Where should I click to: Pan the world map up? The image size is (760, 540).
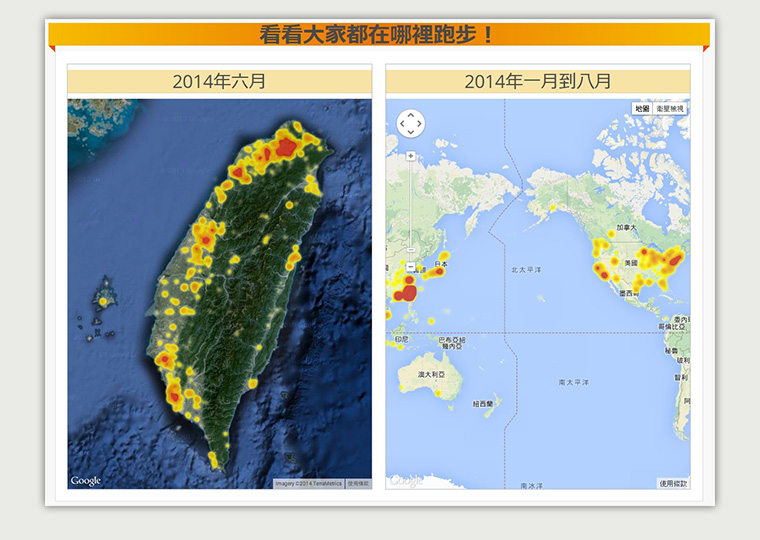[411, 115]
